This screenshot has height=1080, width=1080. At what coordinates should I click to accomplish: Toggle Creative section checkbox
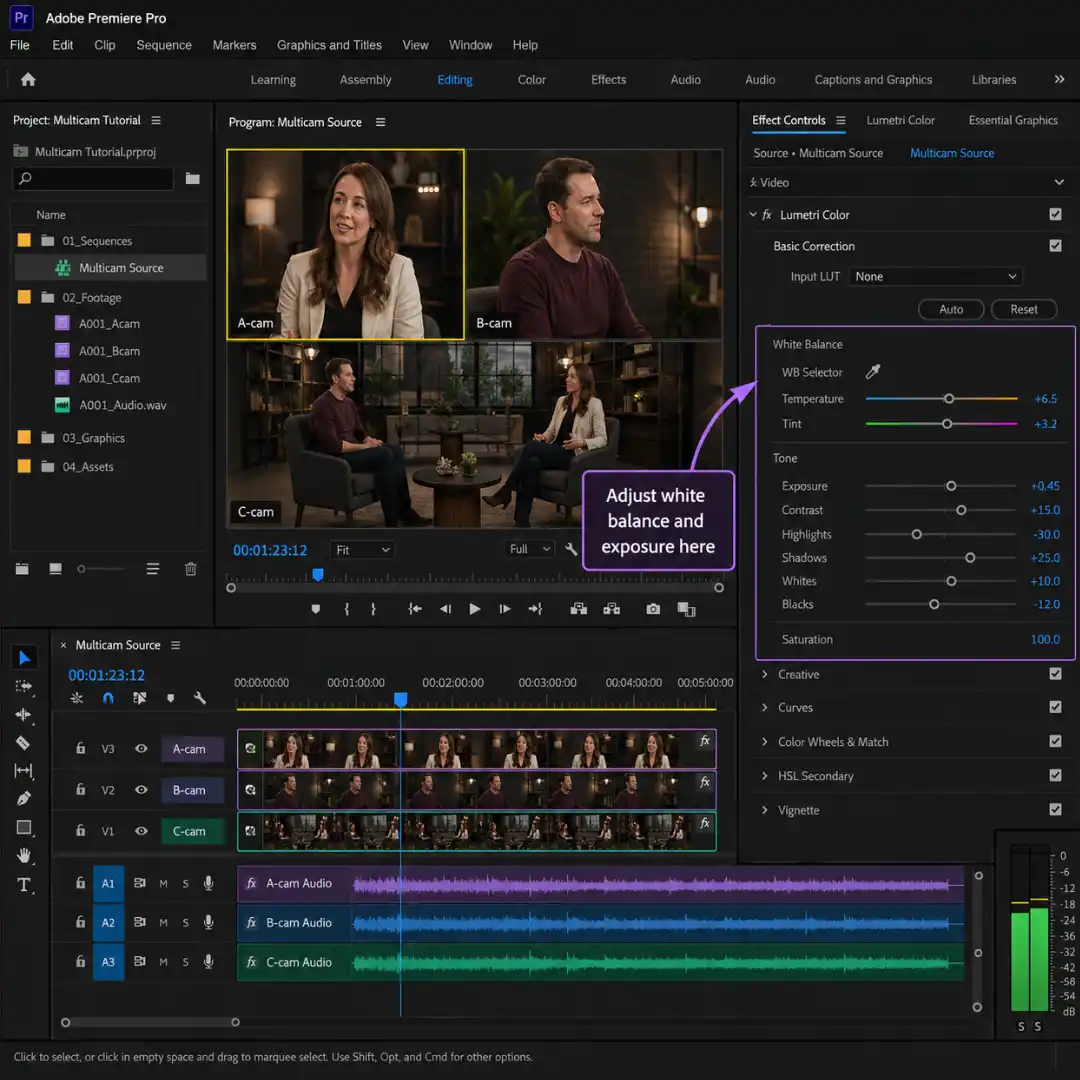click(x=1055, y=674)
